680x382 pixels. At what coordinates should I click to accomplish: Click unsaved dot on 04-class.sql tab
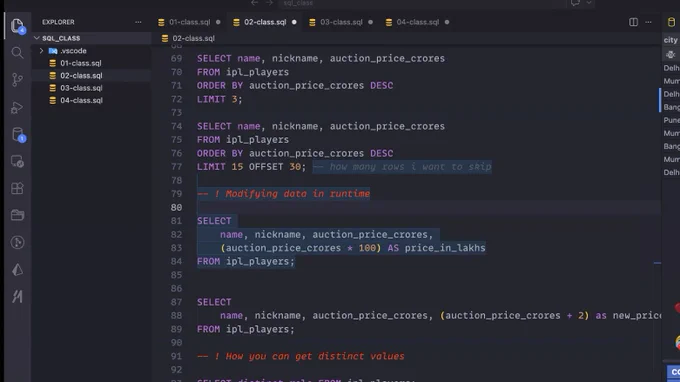click(447, 22)
